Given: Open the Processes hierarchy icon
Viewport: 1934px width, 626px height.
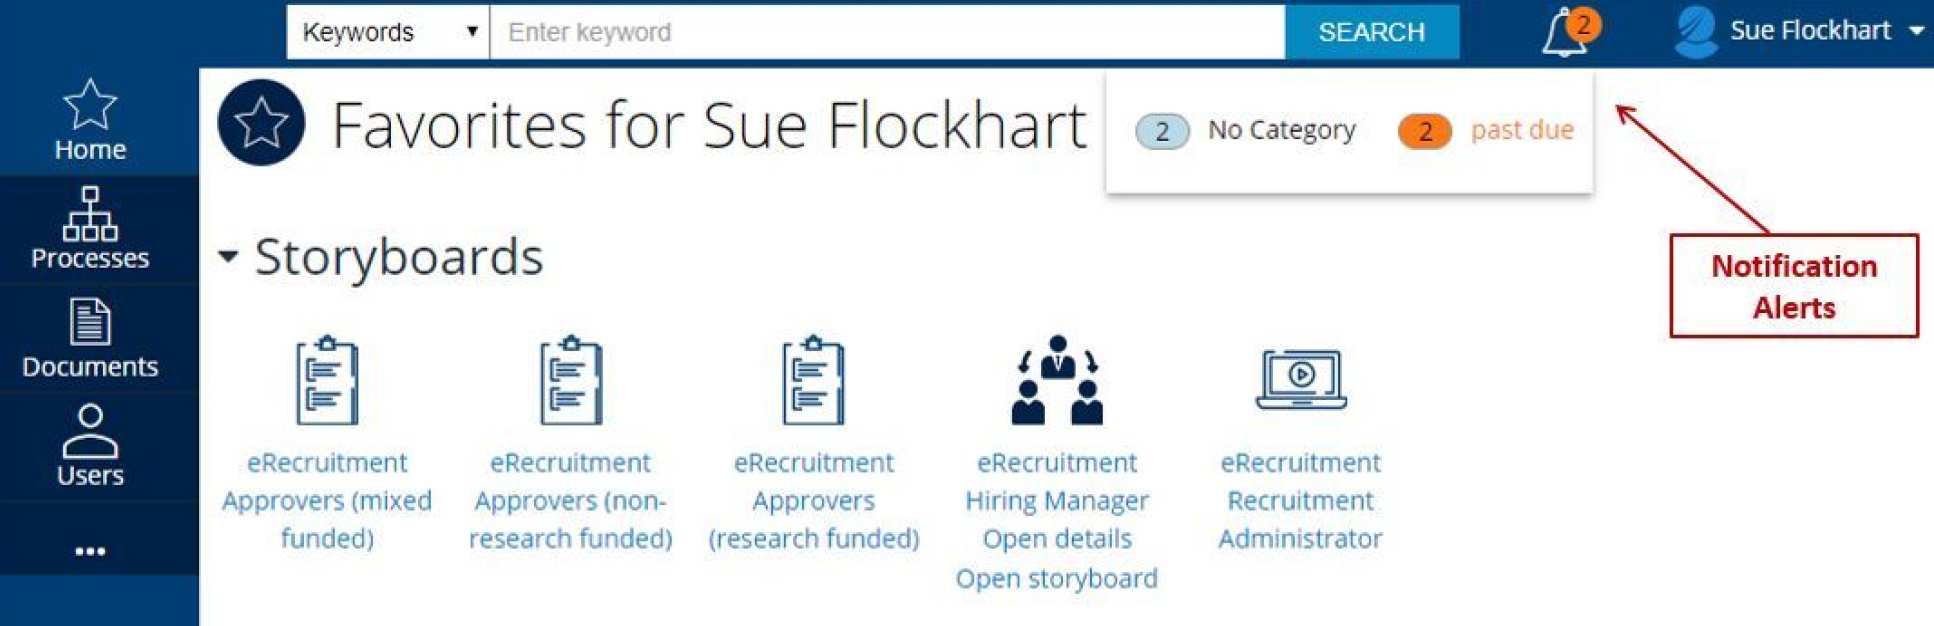Looking at the screenshot, I should click(x=90, y=214).
